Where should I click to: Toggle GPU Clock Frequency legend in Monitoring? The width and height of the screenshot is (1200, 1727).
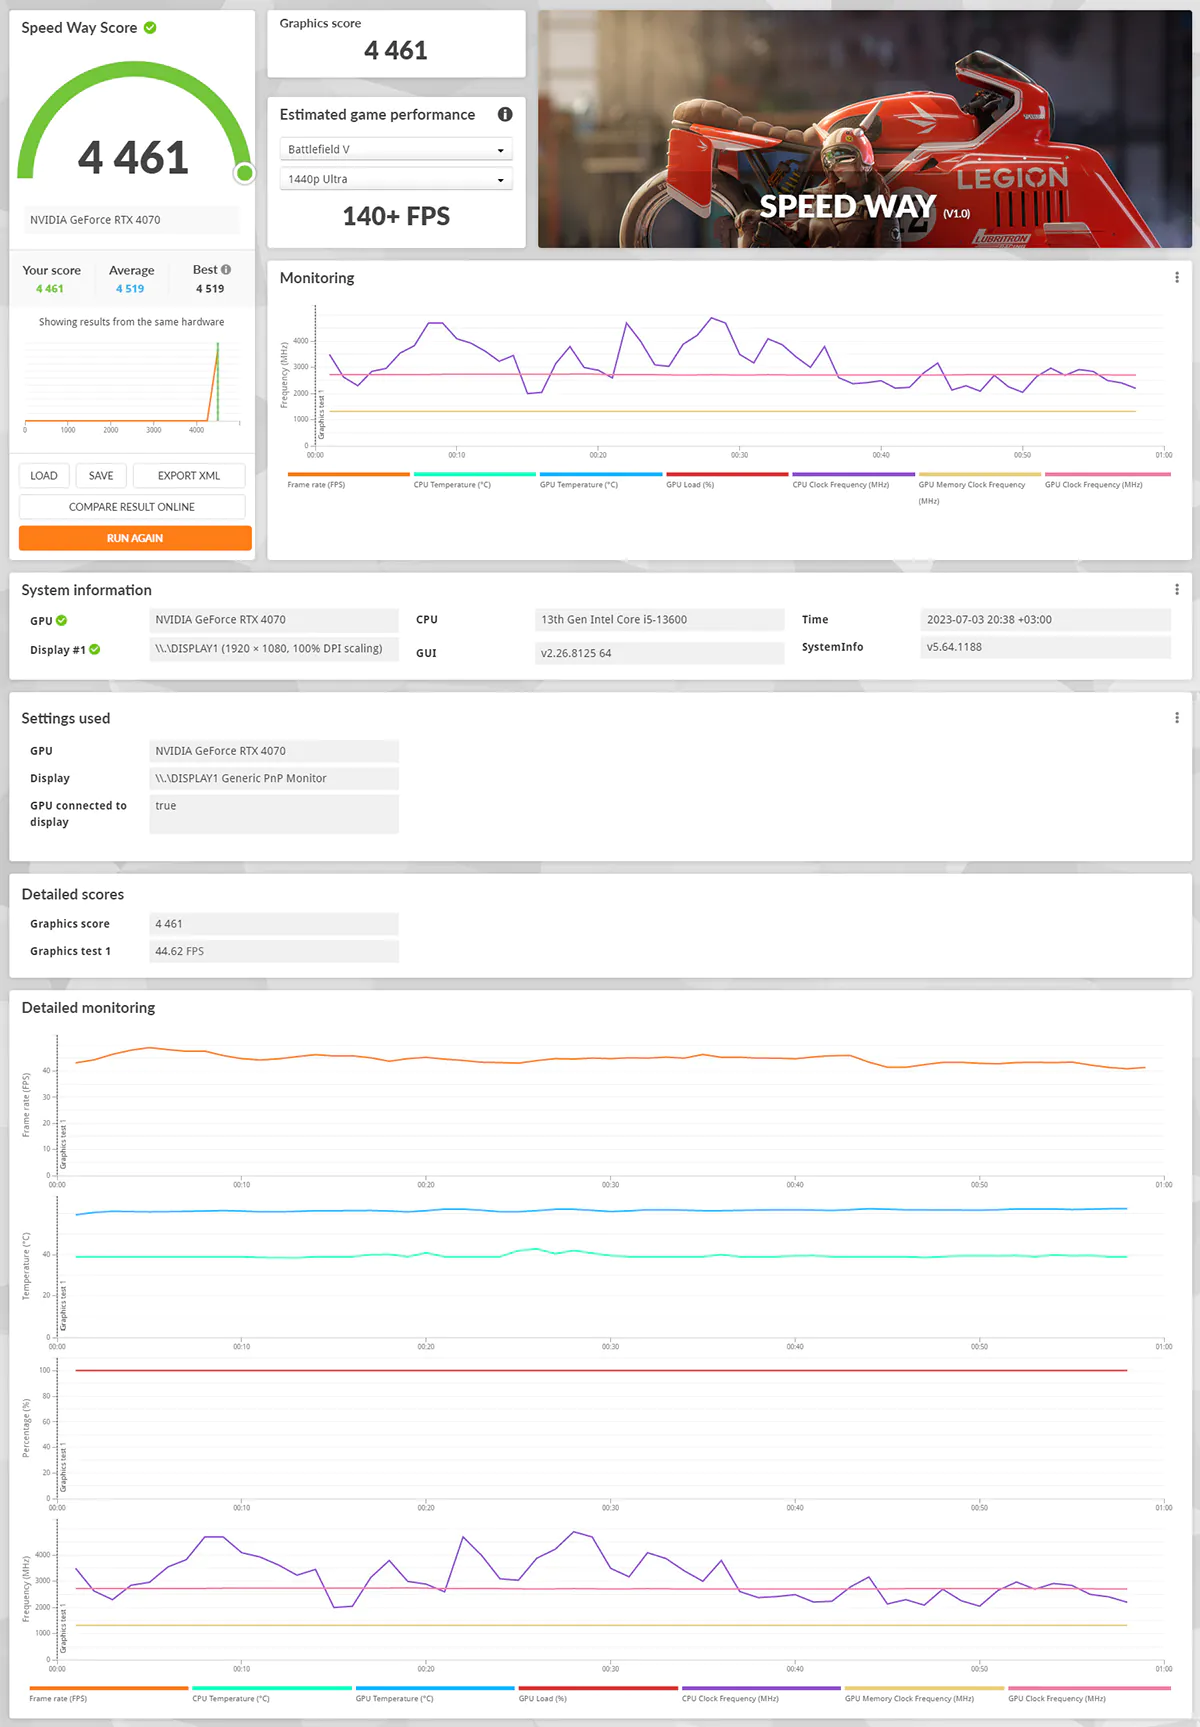pyautogui.click(x=1106, y=481)
